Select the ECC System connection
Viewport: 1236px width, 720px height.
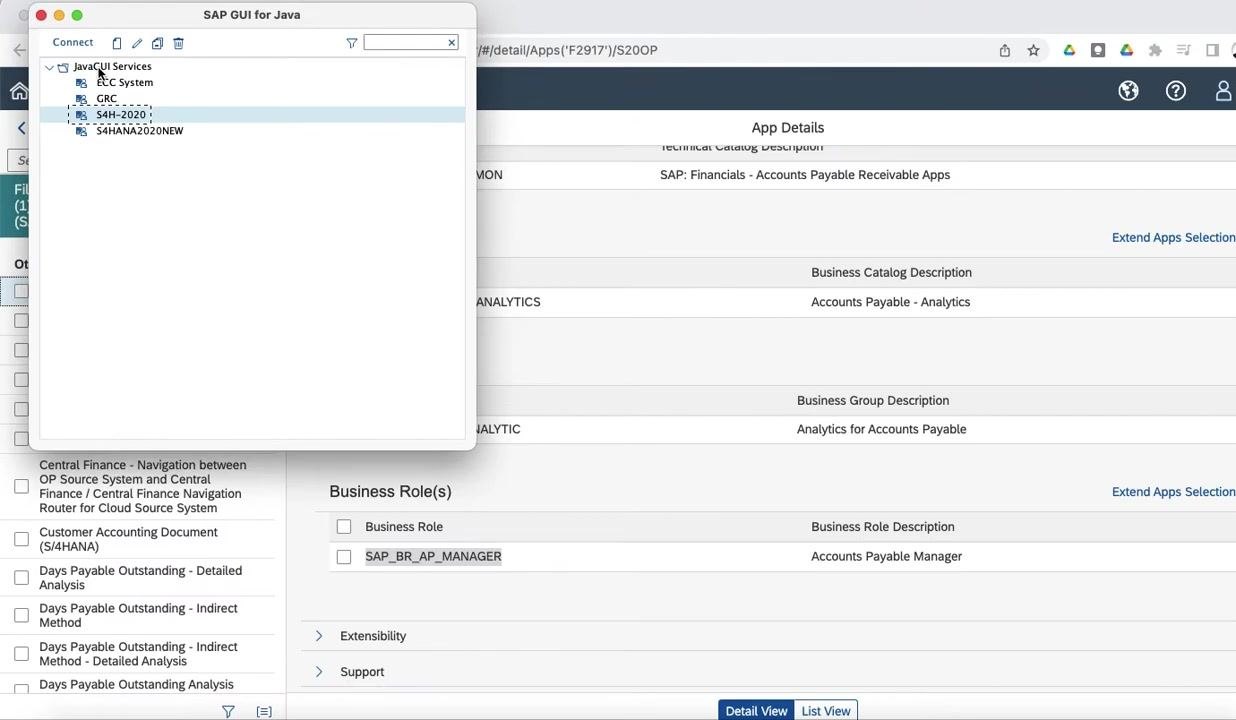click(x=124, y=83)
